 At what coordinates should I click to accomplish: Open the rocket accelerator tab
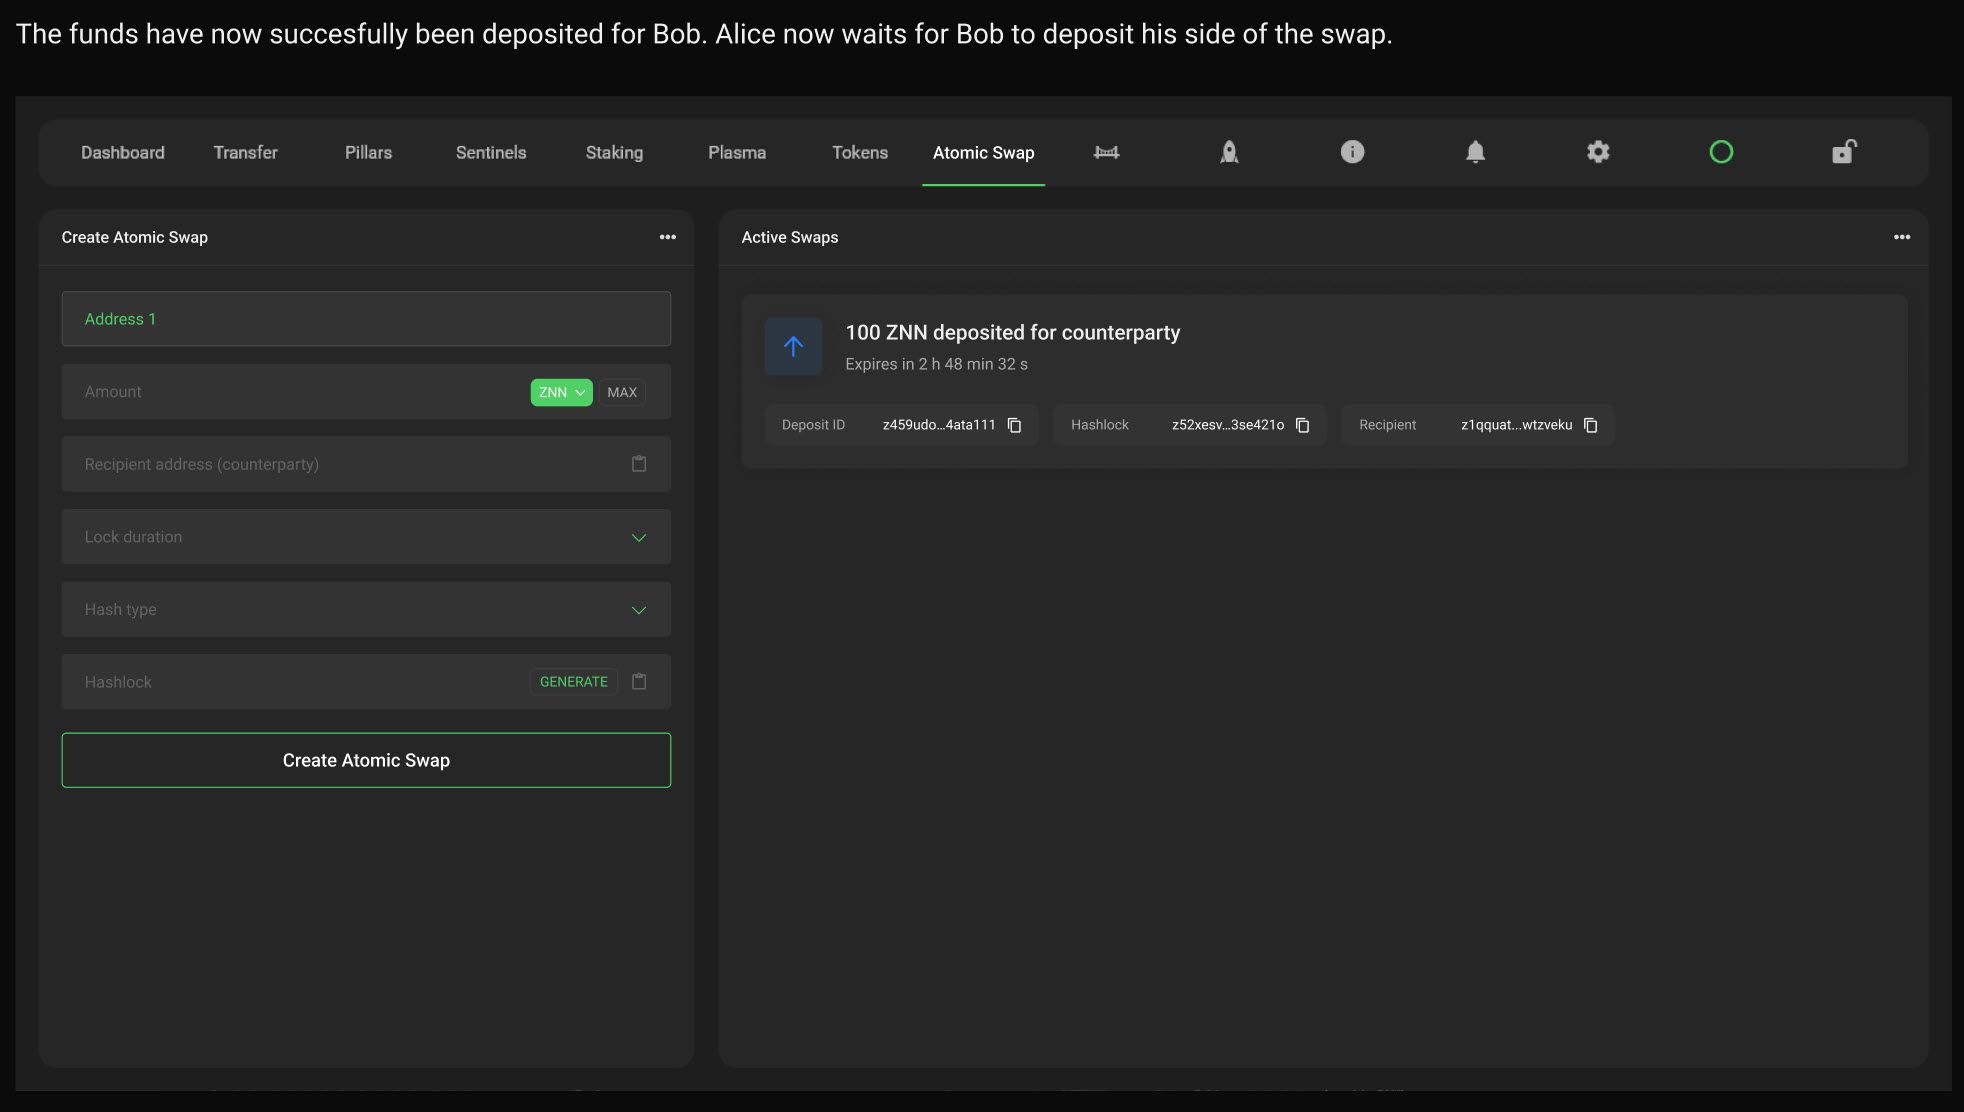[1229, 152]
